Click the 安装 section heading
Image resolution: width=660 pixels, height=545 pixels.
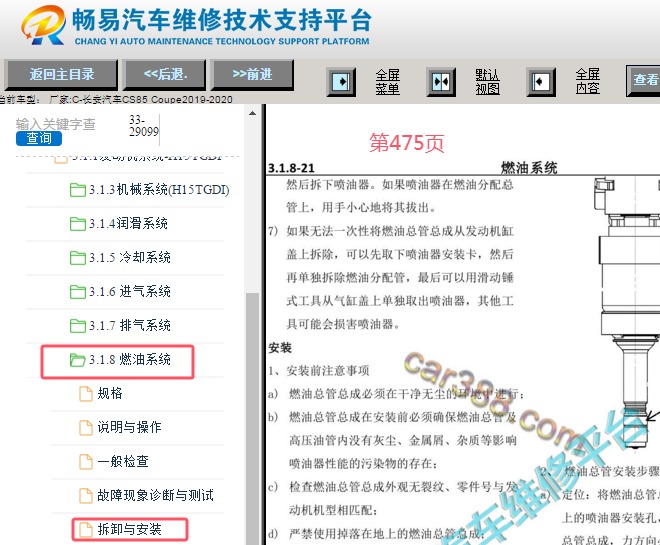click(x=280, y=348)
